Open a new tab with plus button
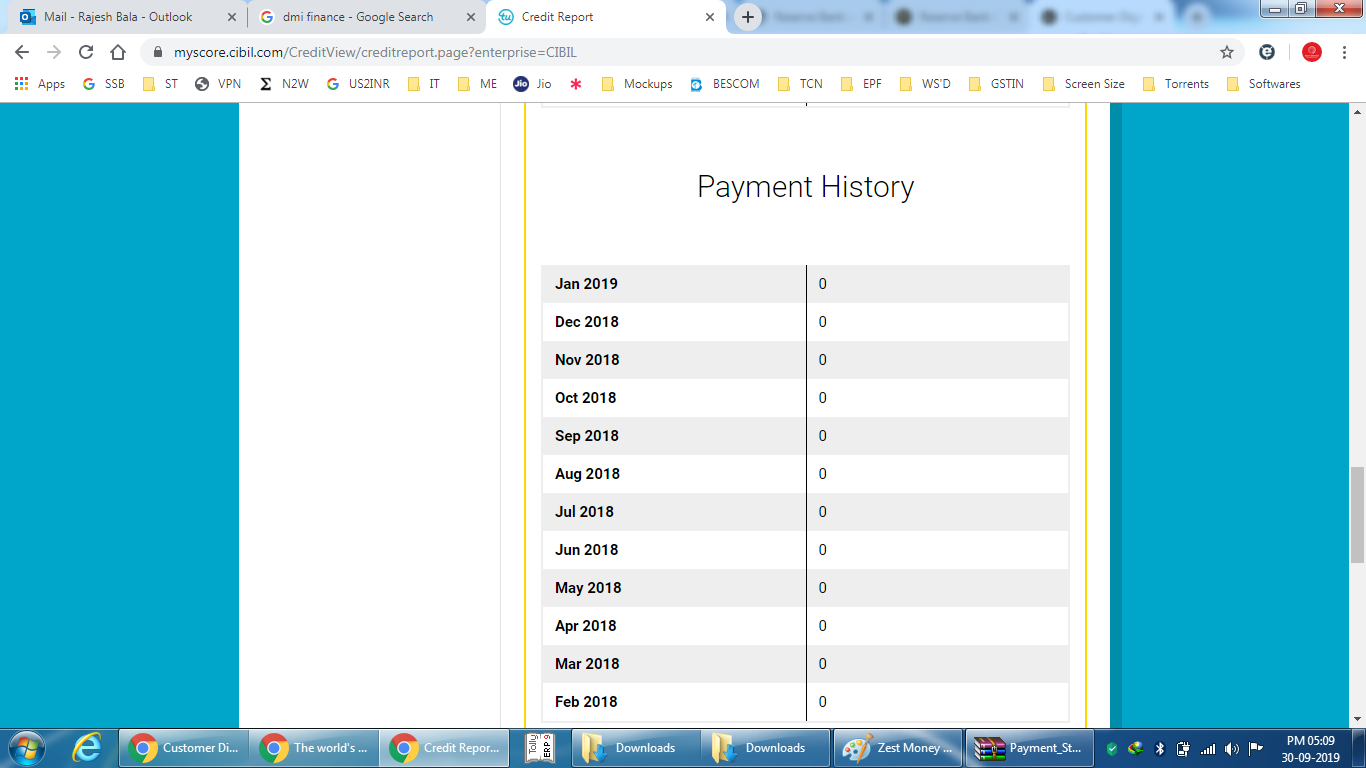Image resolution: width=1366 pixels, height=768 pixels. [748, 17]
